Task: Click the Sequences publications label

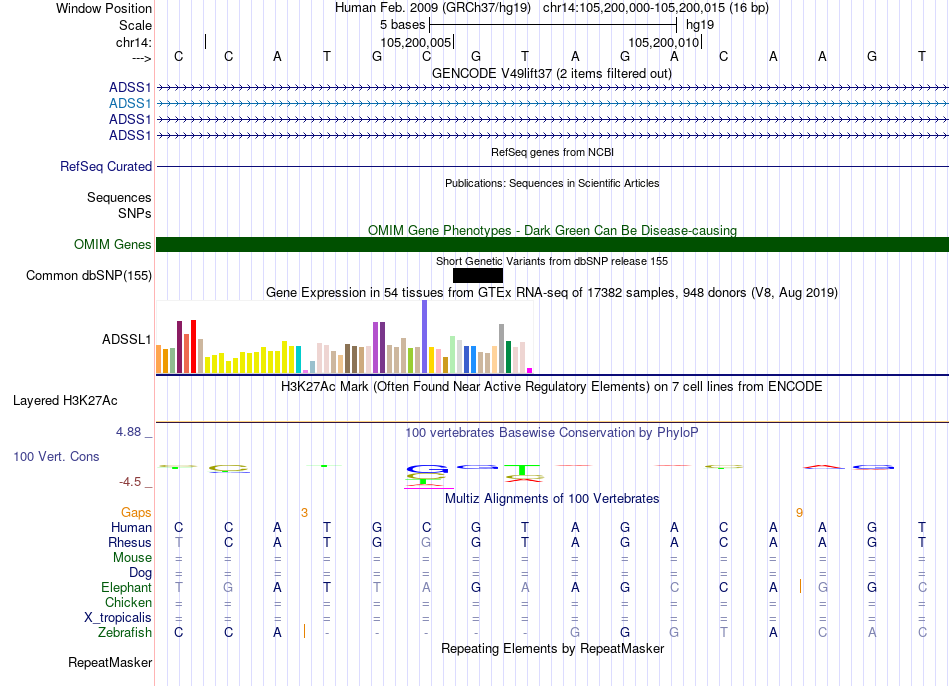Action: (119, 198)
